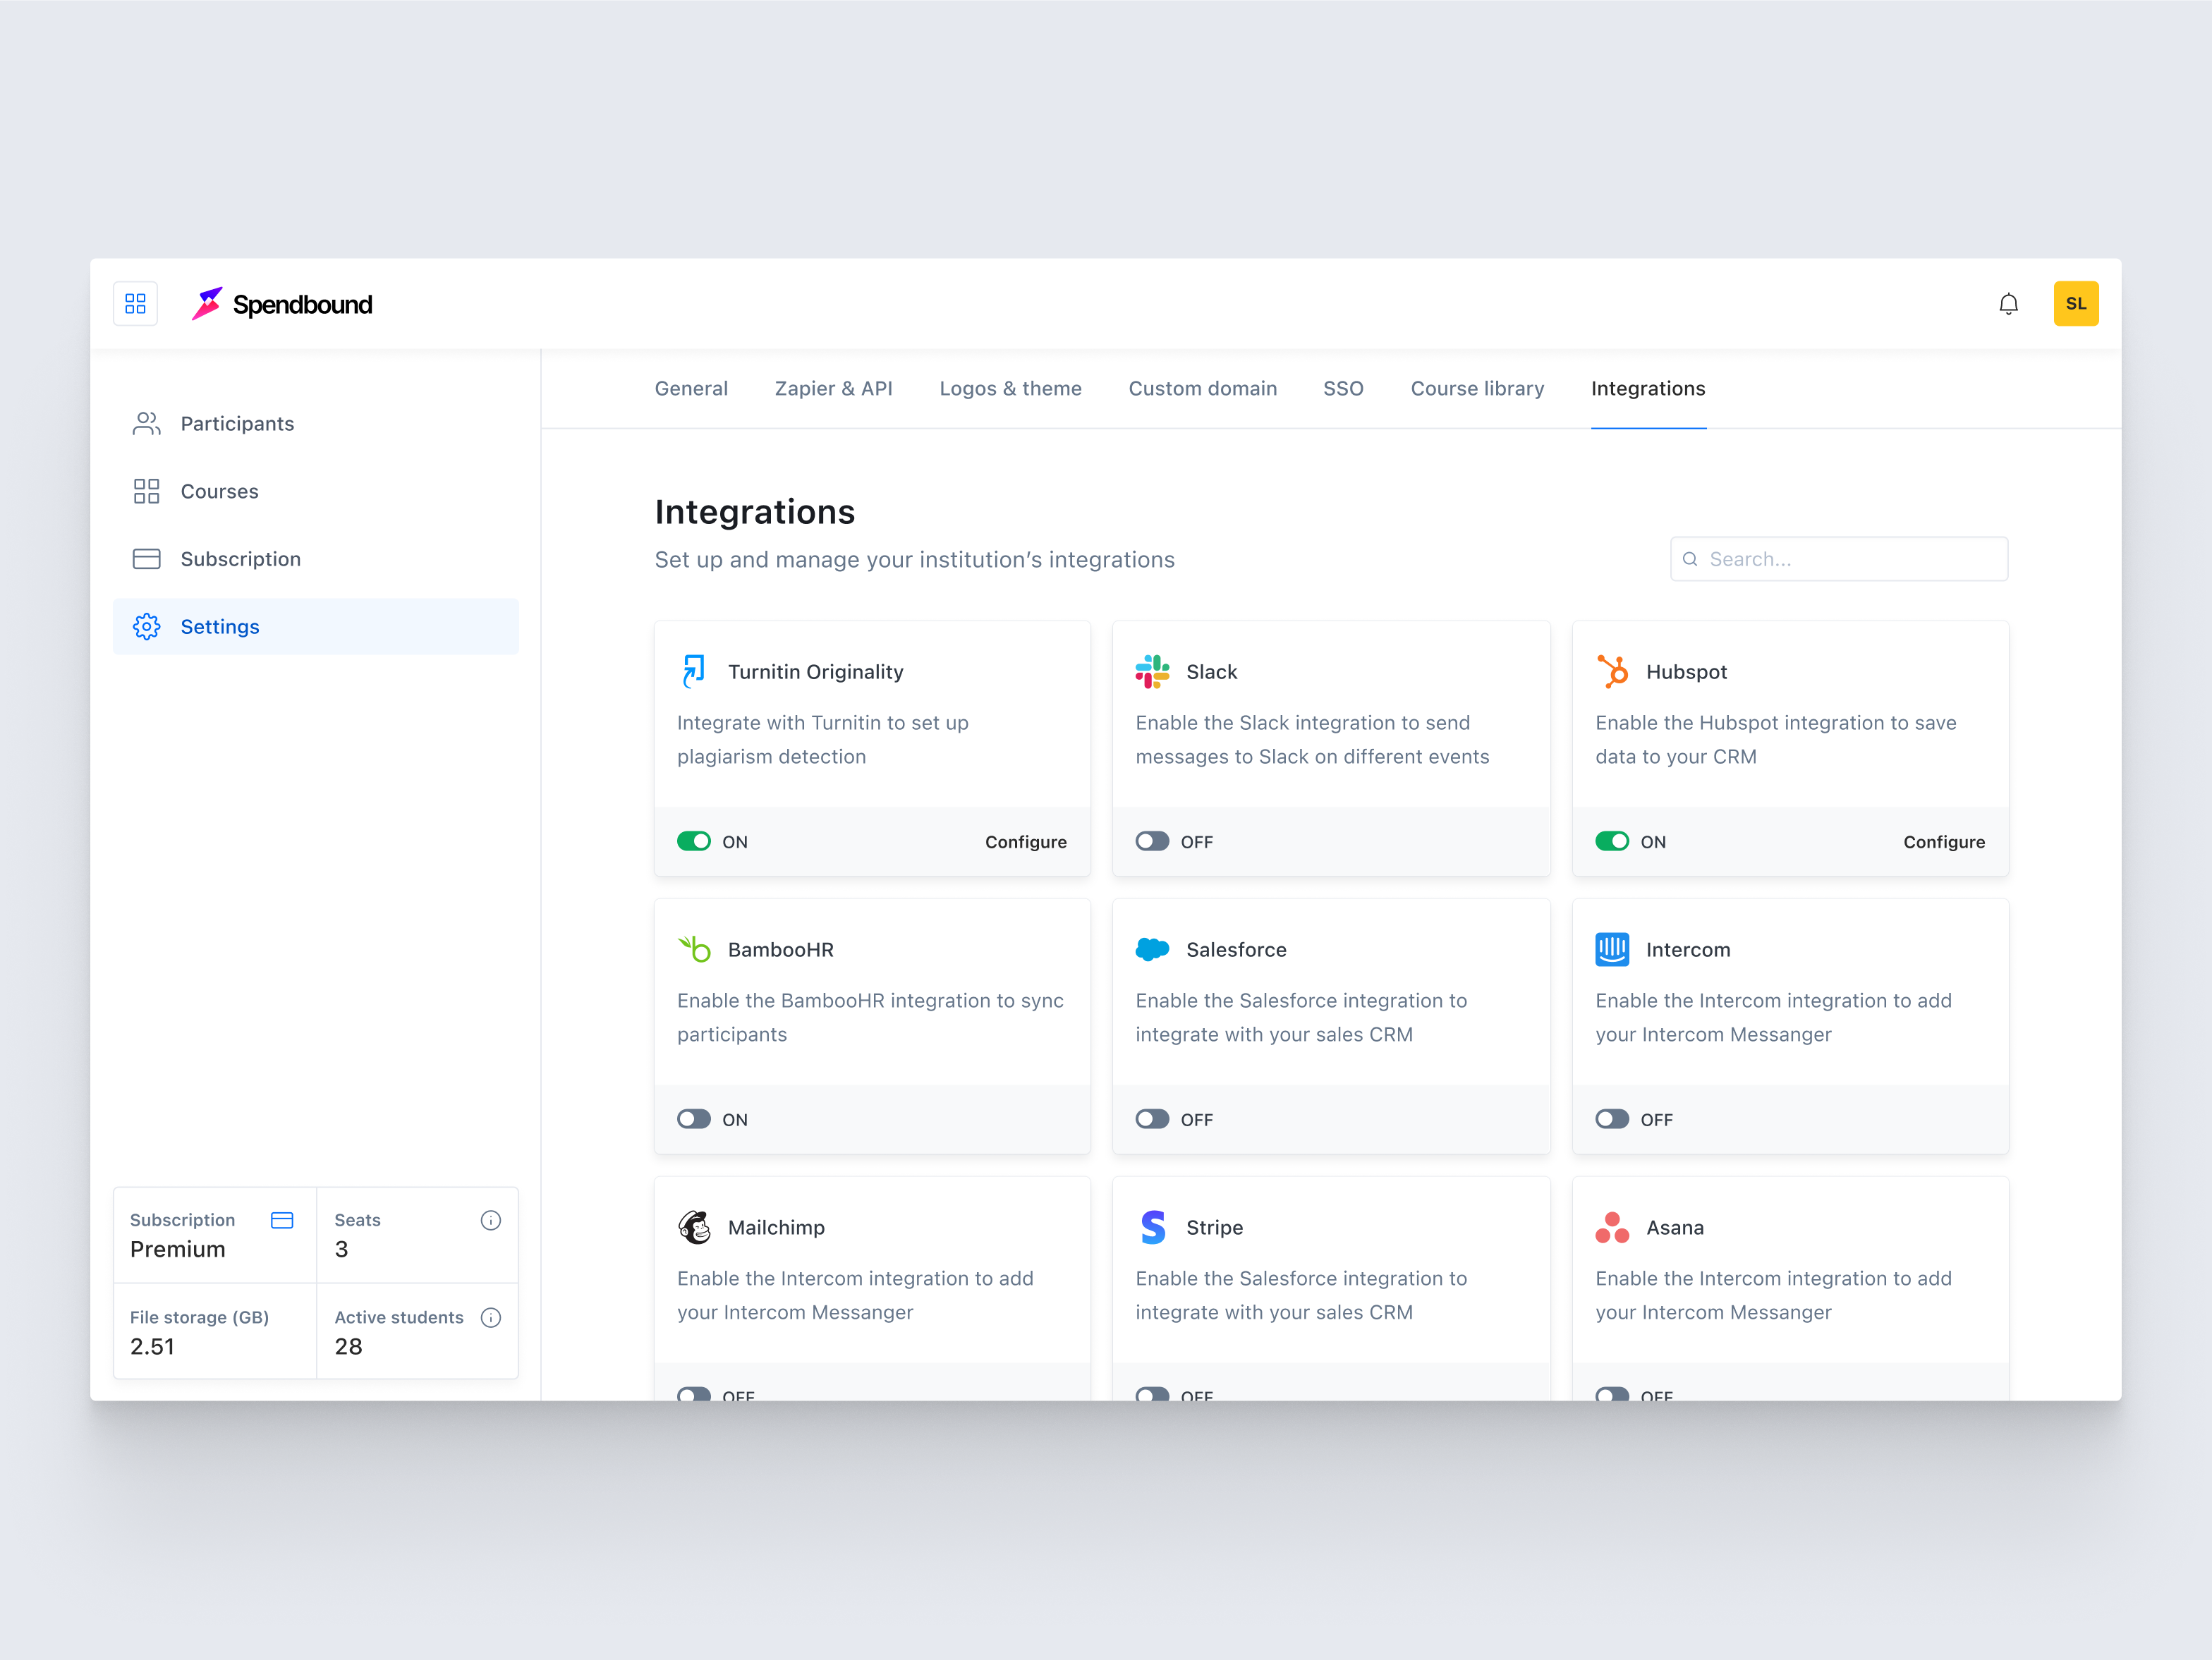Viewport: 2212px width, 1660px height.
Task: Go to Courses in the sidebar
Action: 315,491
